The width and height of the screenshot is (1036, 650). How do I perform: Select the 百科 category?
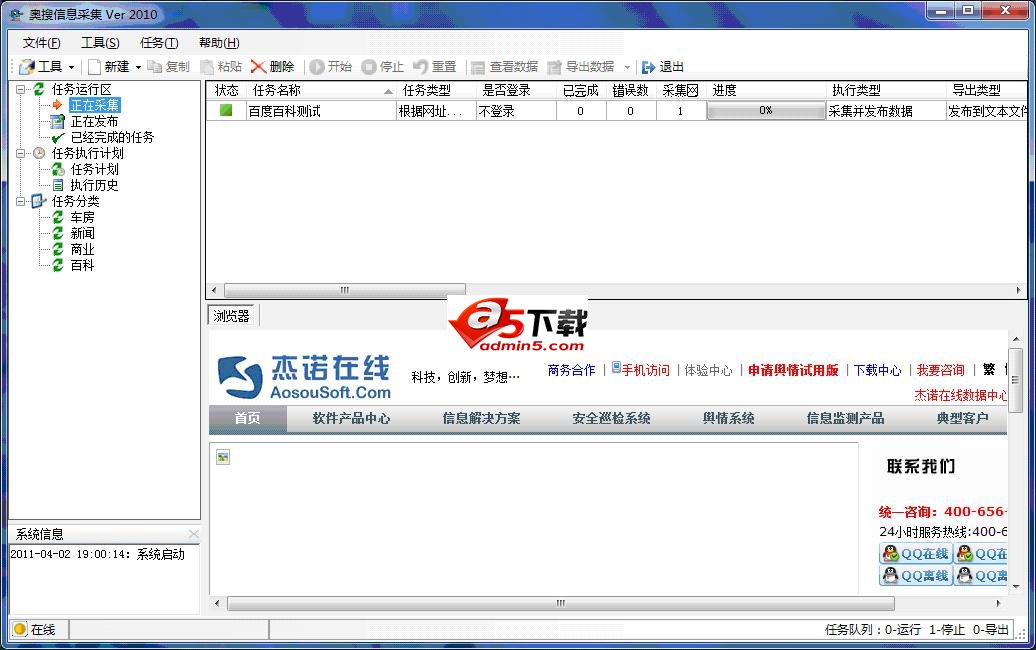[x=83, y=266]
